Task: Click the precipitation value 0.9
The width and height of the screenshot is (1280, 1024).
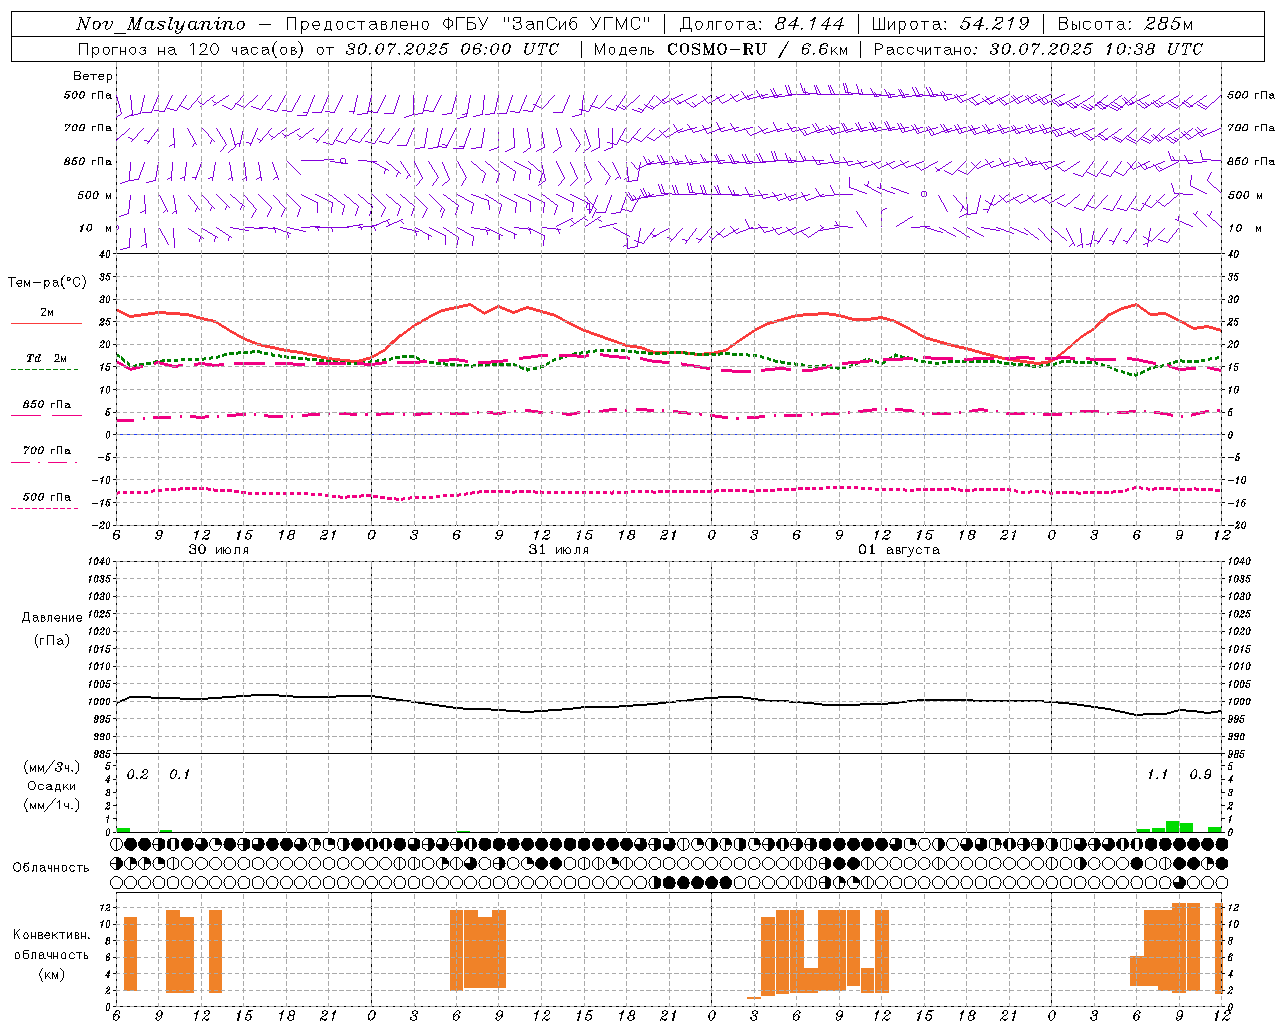Action: pos(1200,774)
